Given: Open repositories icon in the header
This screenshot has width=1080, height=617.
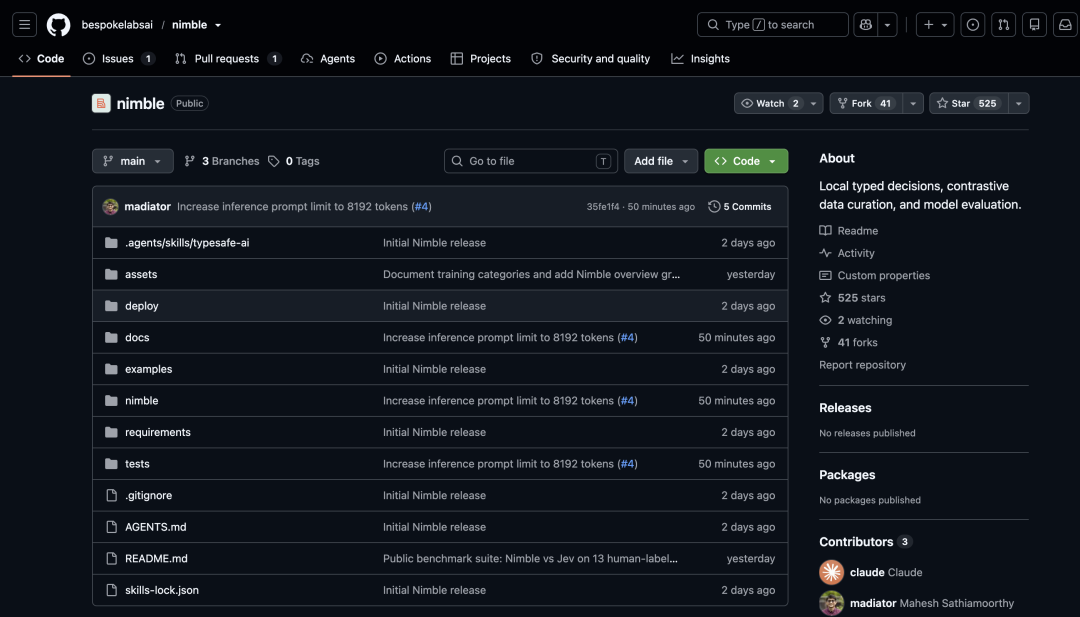Looking at the screenshot, I should pos(1035,25).
